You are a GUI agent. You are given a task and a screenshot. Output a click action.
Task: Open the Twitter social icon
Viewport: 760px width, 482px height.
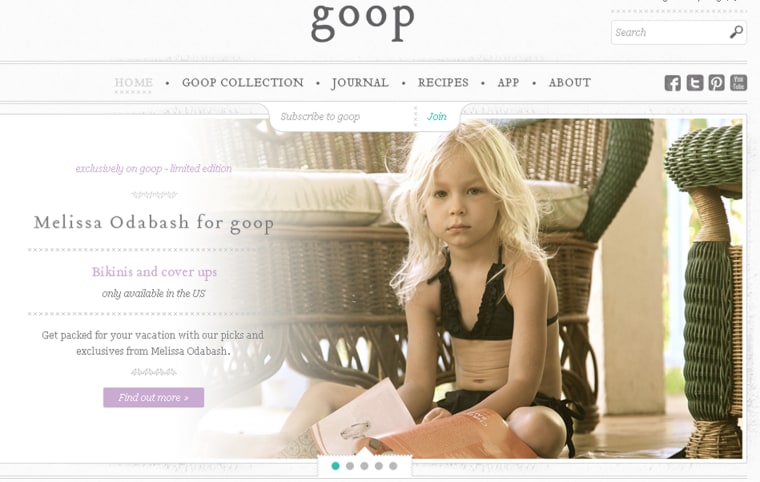(695, 83)
